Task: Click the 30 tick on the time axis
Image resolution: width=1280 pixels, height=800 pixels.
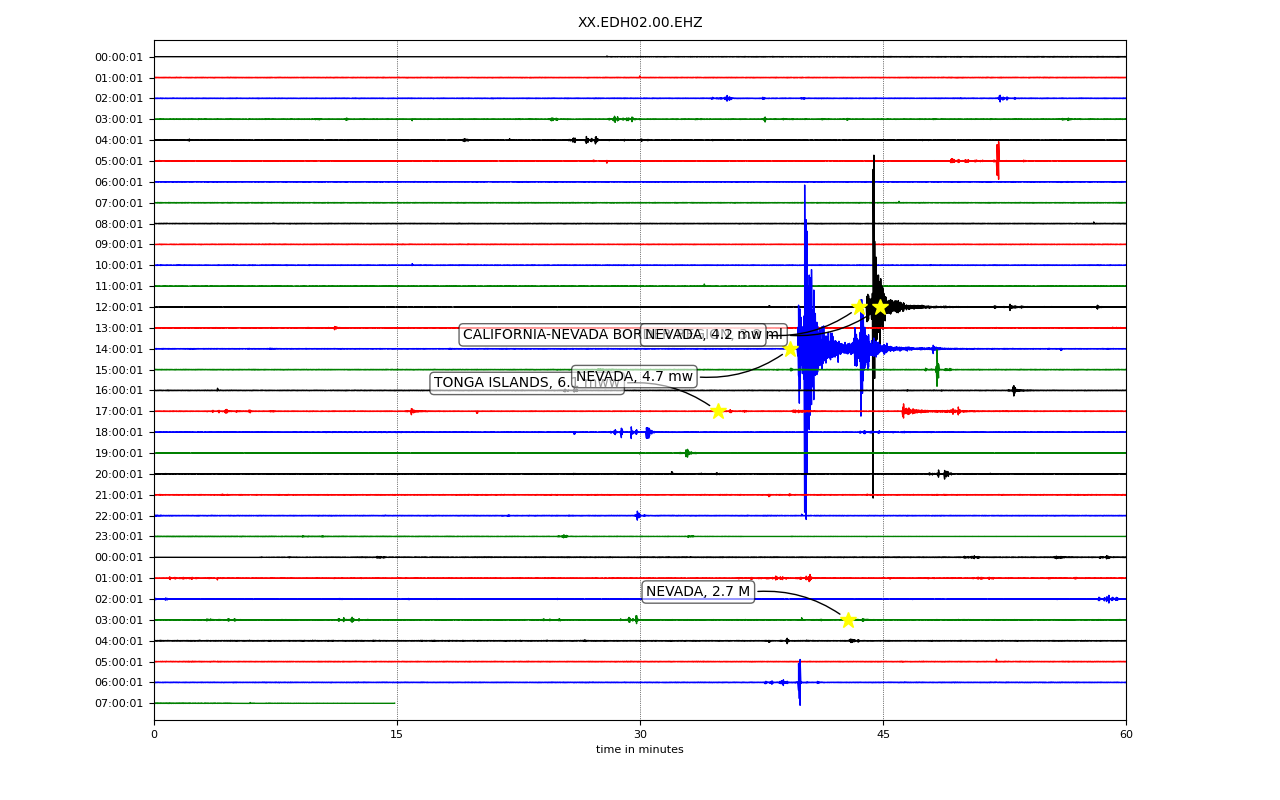Action: point(640,735)
